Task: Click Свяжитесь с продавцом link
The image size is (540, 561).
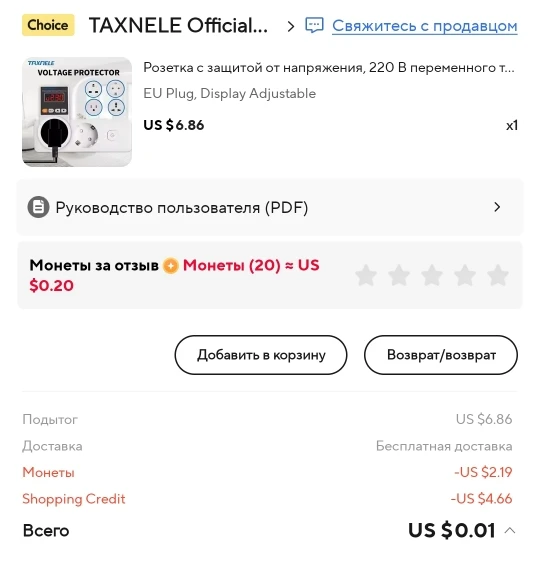Action: pos(425,26)
